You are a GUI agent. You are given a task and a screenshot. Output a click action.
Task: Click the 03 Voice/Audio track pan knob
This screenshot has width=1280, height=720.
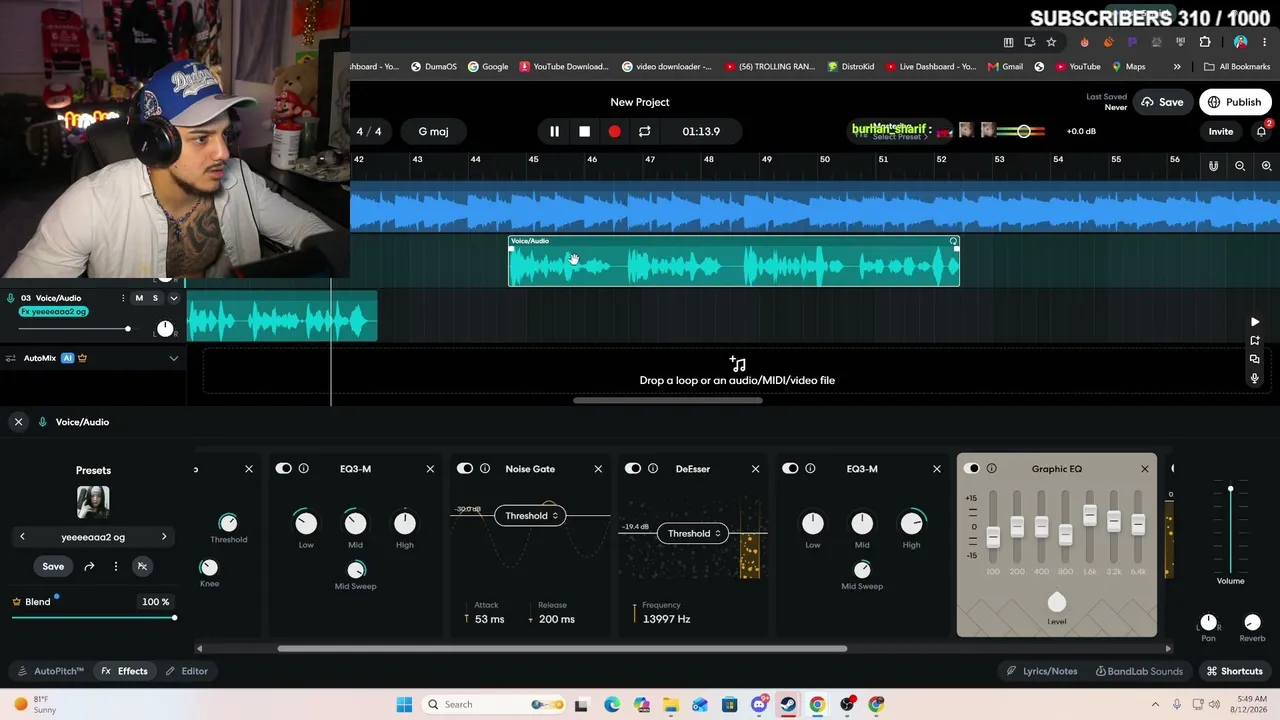(165, 328)
